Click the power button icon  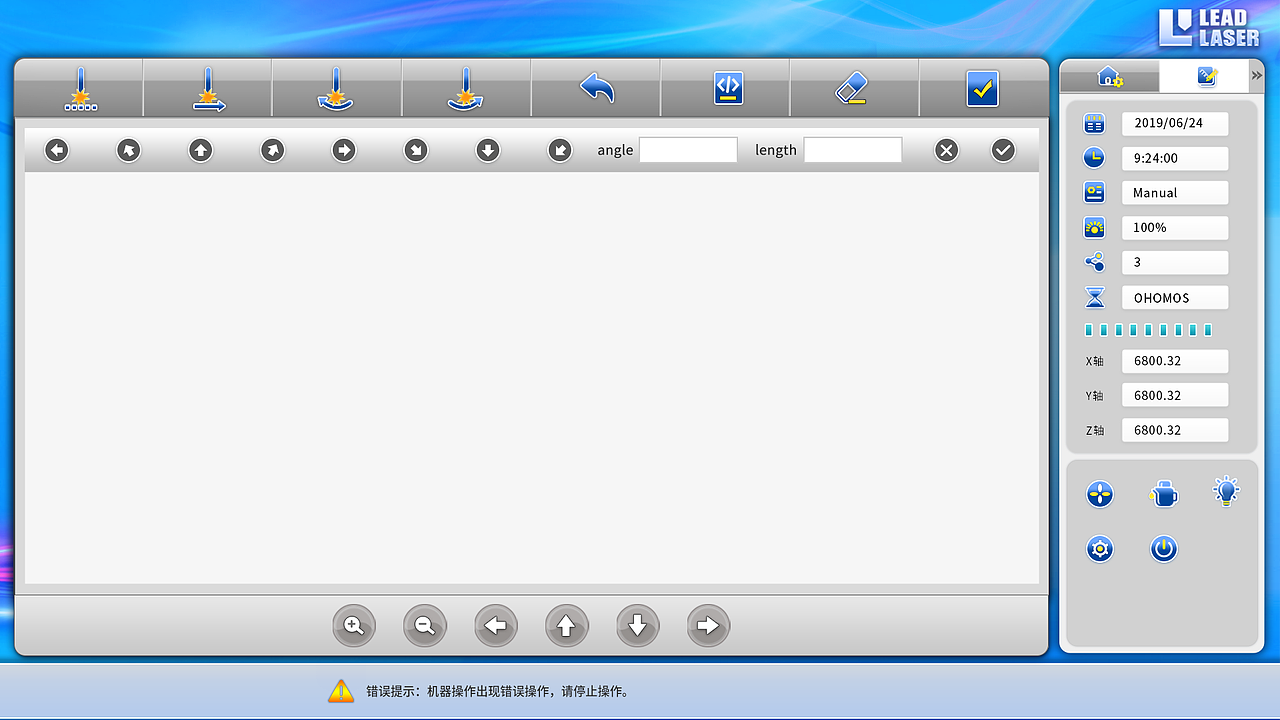1163,549
